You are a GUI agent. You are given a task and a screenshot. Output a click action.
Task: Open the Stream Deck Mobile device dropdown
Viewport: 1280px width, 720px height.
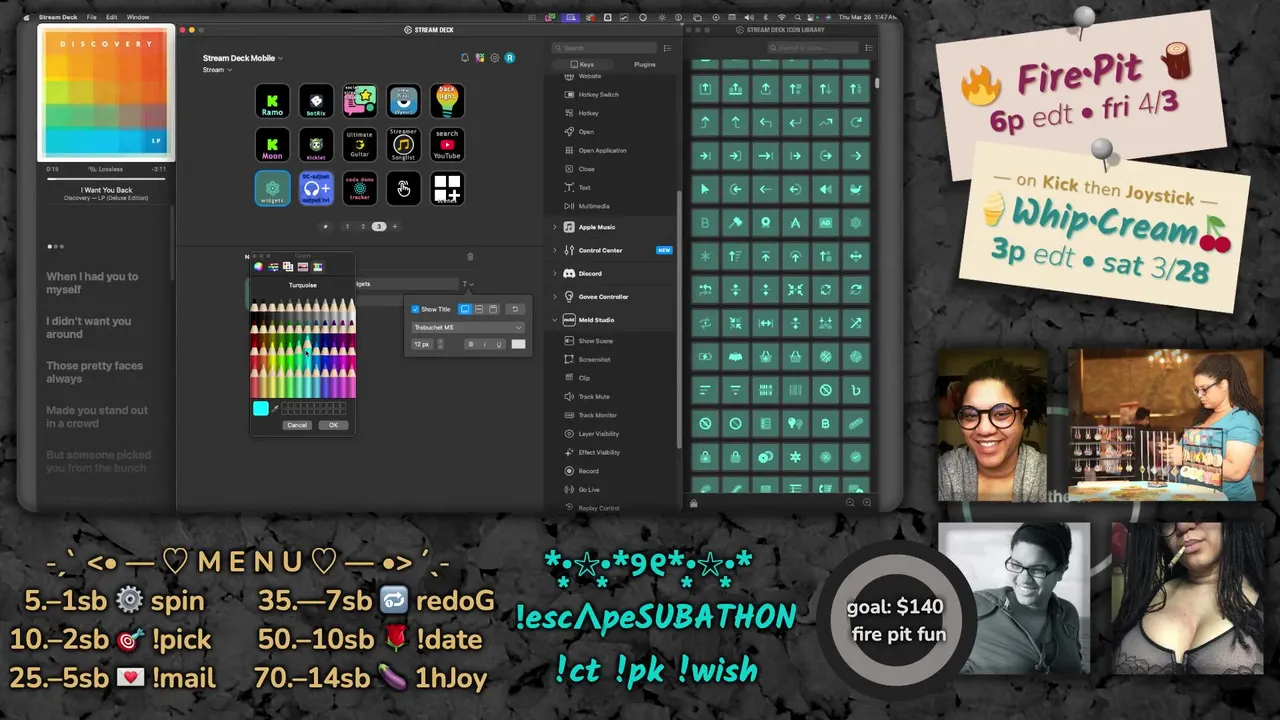pos(243,58)
